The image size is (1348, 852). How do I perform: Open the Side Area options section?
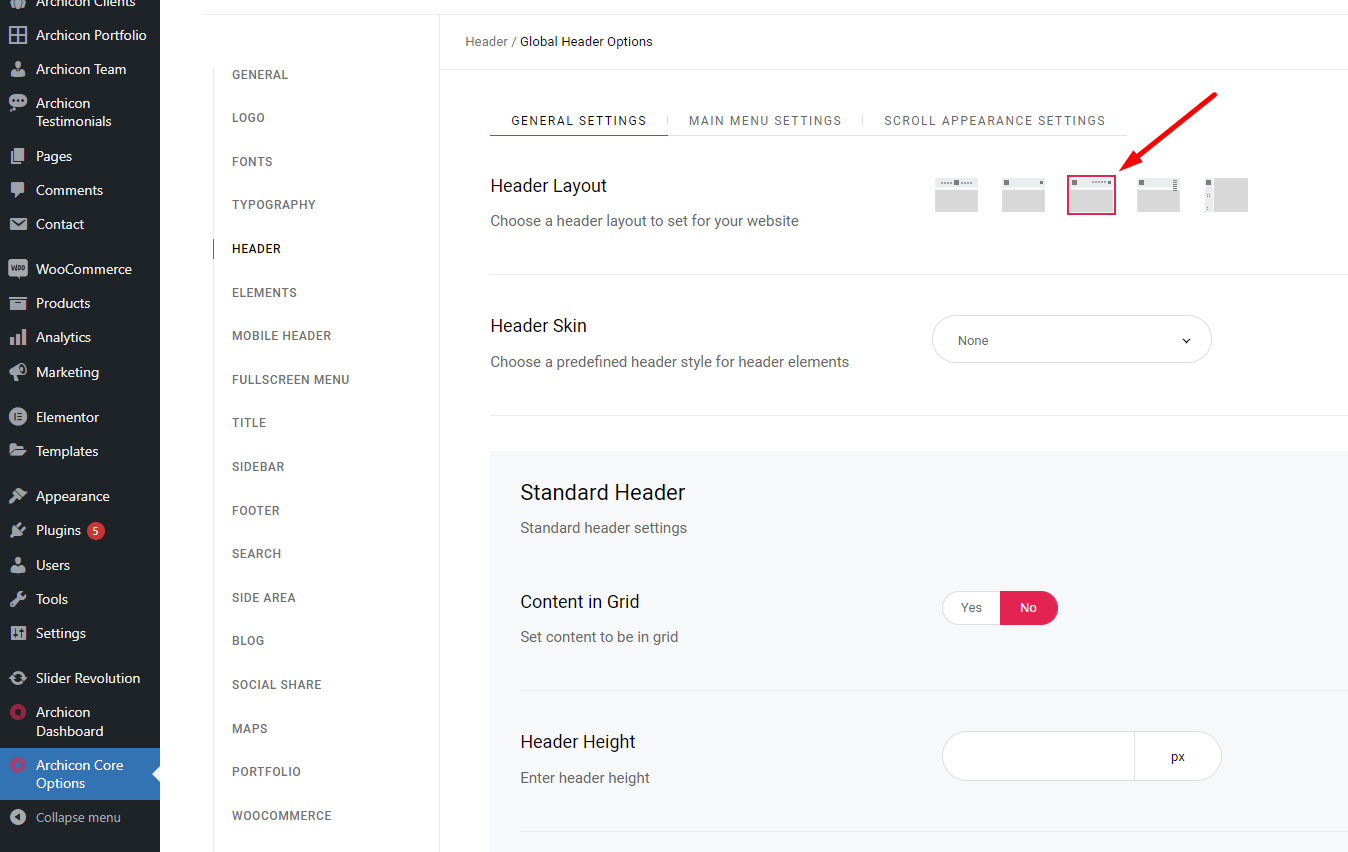click(264, 598)
